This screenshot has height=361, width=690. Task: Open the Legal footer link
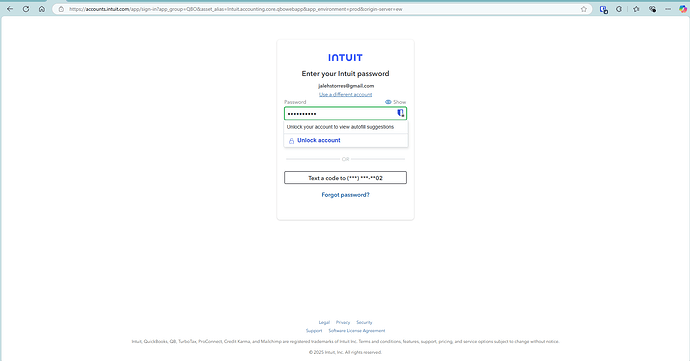[324, 322]
